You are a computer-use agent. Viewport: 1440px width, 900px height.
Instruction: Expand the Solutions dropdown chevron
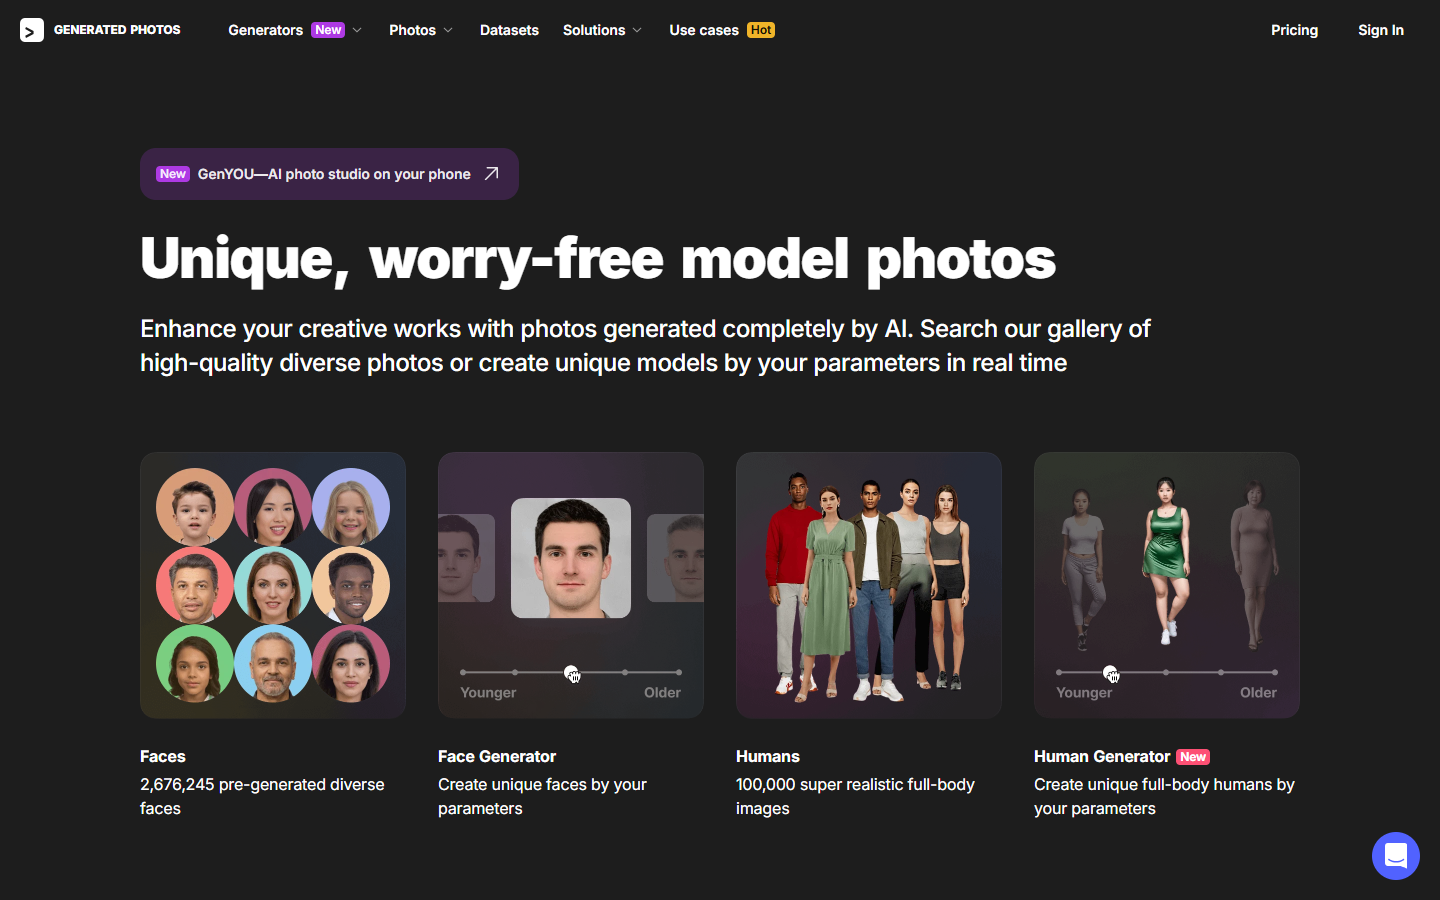click(x=637, y=30)
